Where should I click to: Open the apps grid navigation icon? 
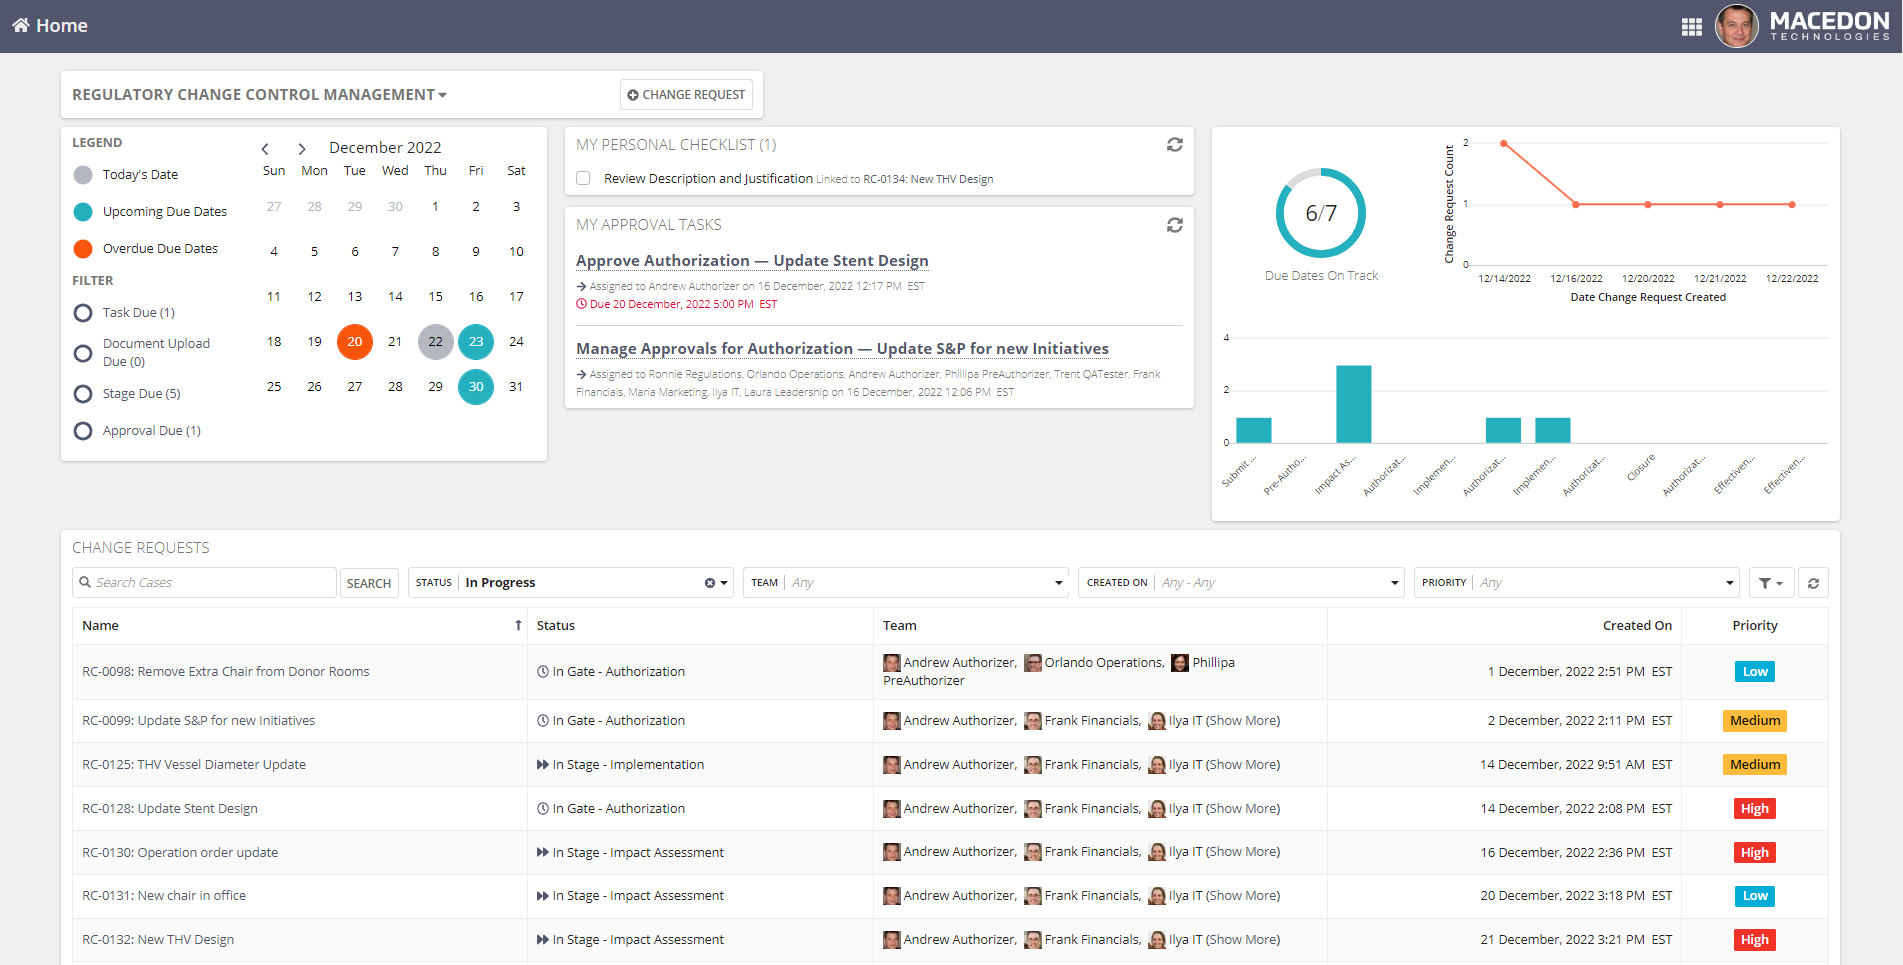pos(1691,27)
